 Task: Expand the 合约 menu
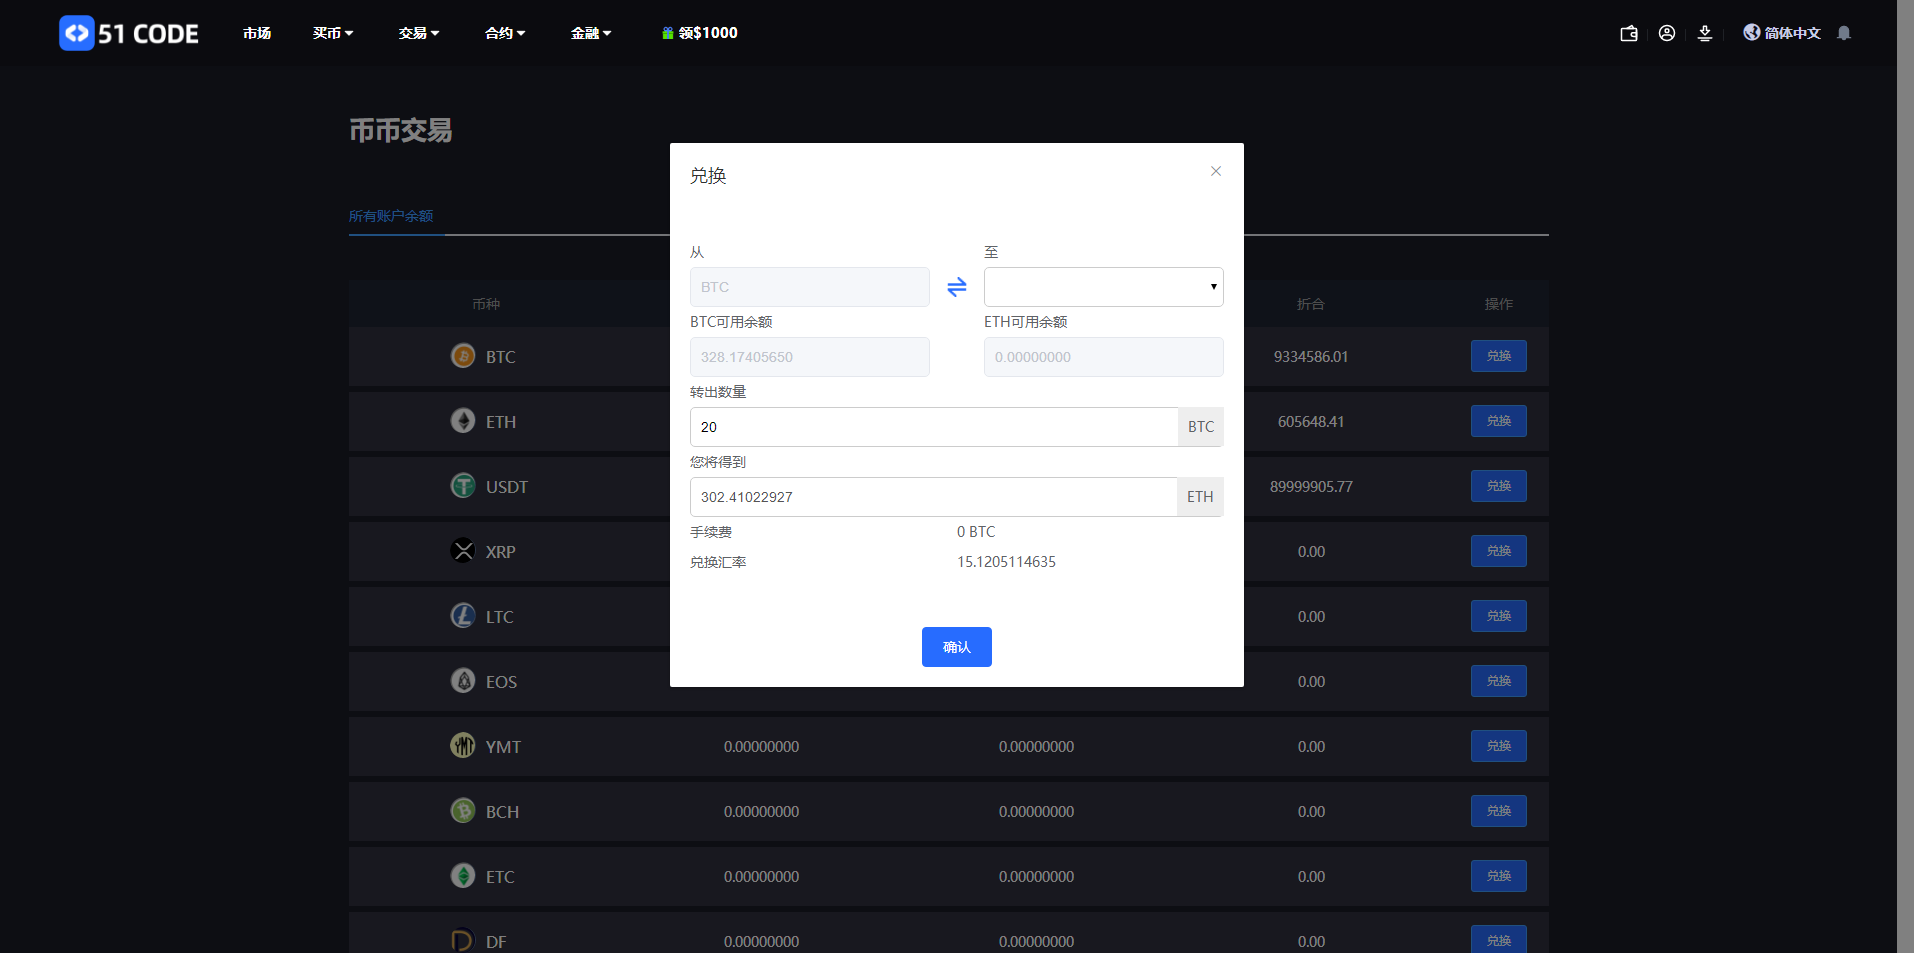click(x=505, y=33)
